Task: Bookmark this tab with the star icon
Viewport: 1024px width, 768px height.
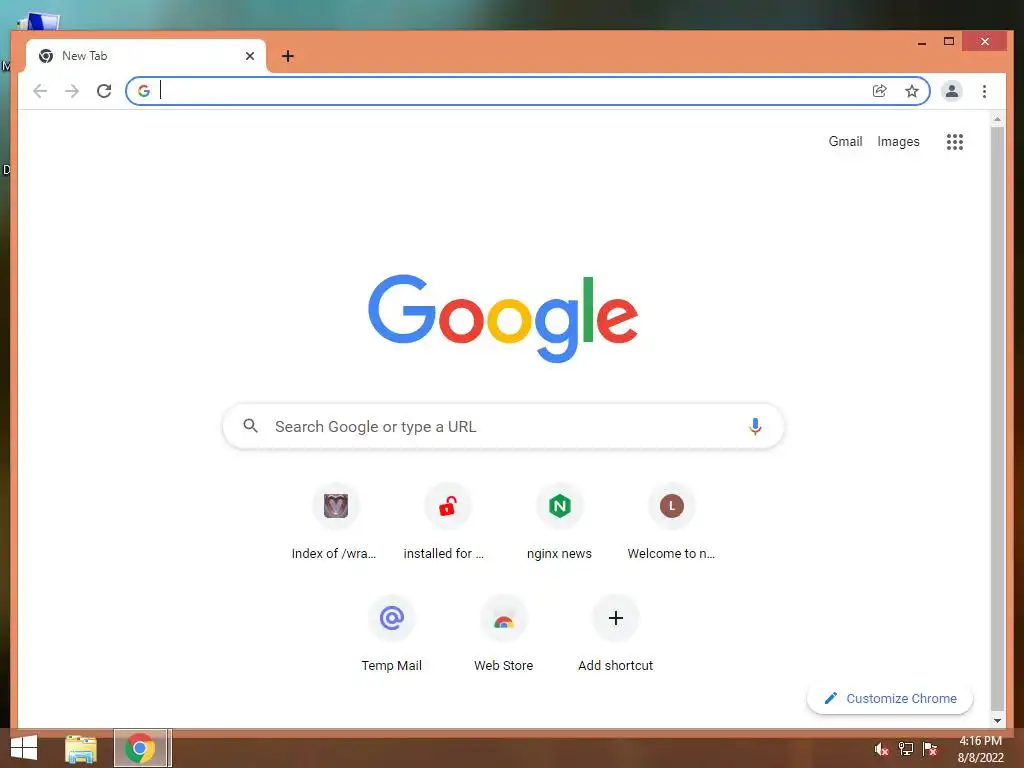Action: (x=912, y=91)
